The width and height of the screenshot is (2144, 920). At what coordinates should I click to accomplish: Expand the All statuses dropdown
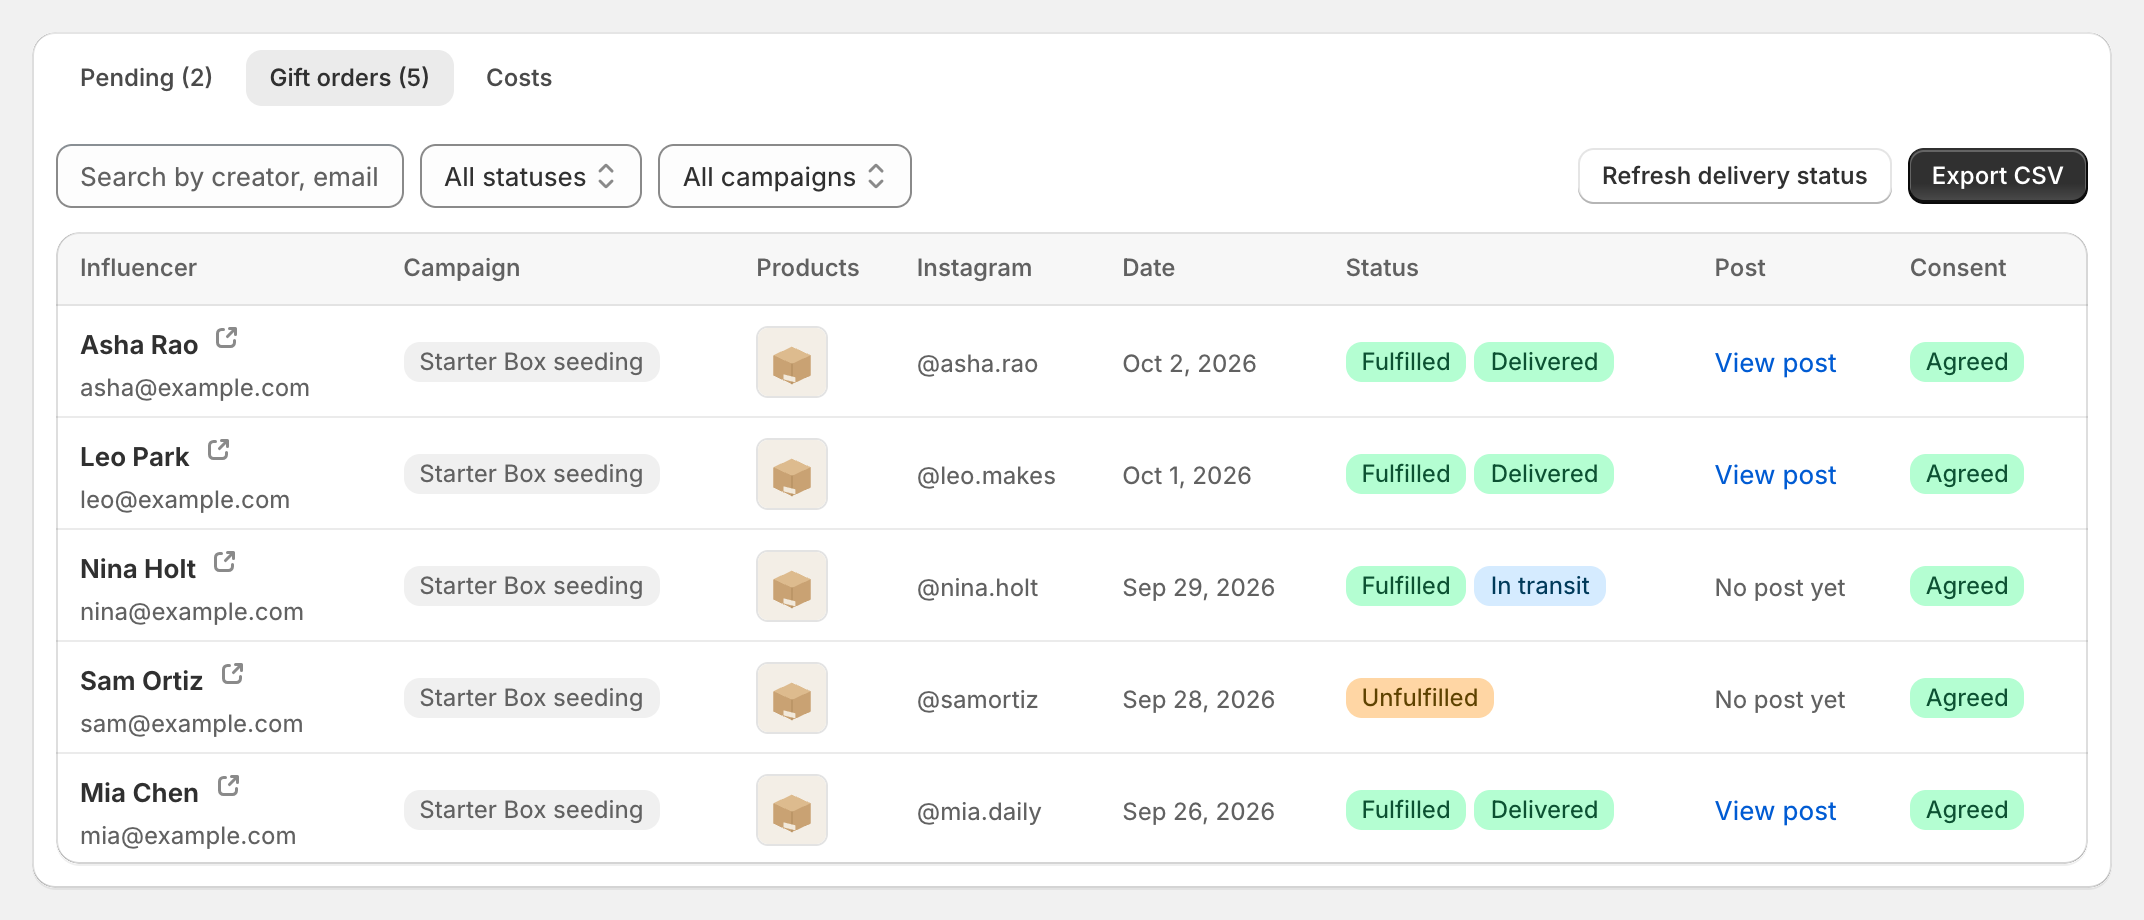tap(531, 176)
